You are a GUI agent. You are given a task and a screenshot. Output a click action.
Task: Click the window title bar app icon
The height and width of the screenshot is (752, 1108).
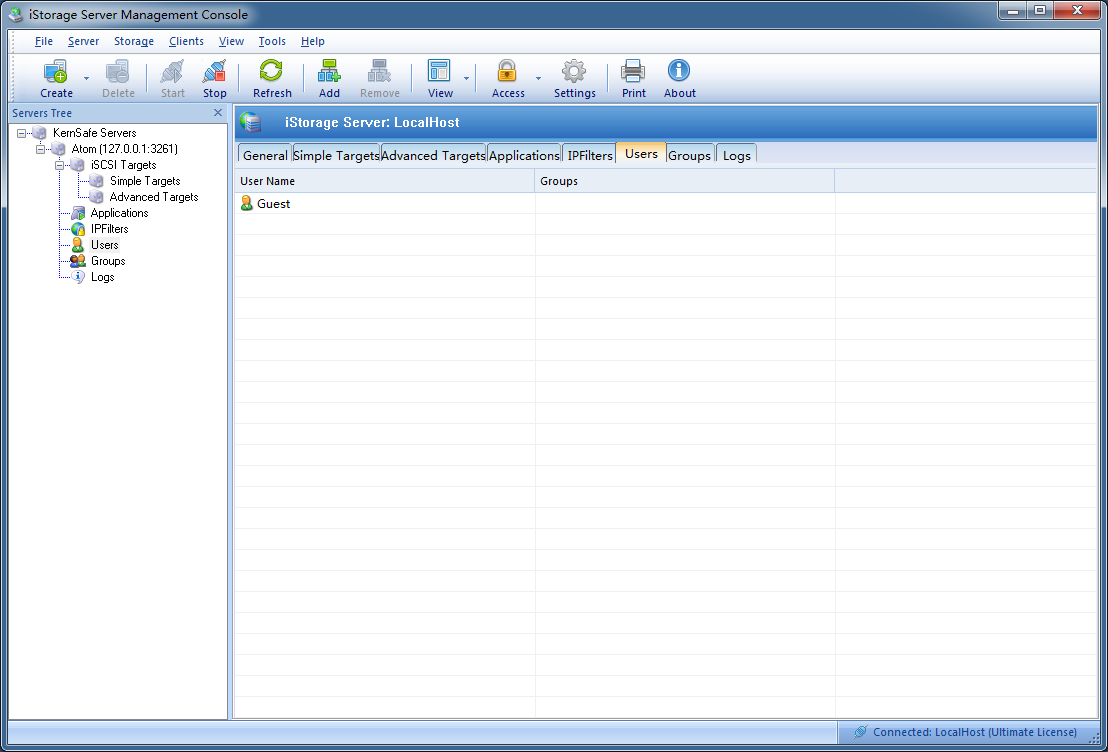[x=16, y=14]
